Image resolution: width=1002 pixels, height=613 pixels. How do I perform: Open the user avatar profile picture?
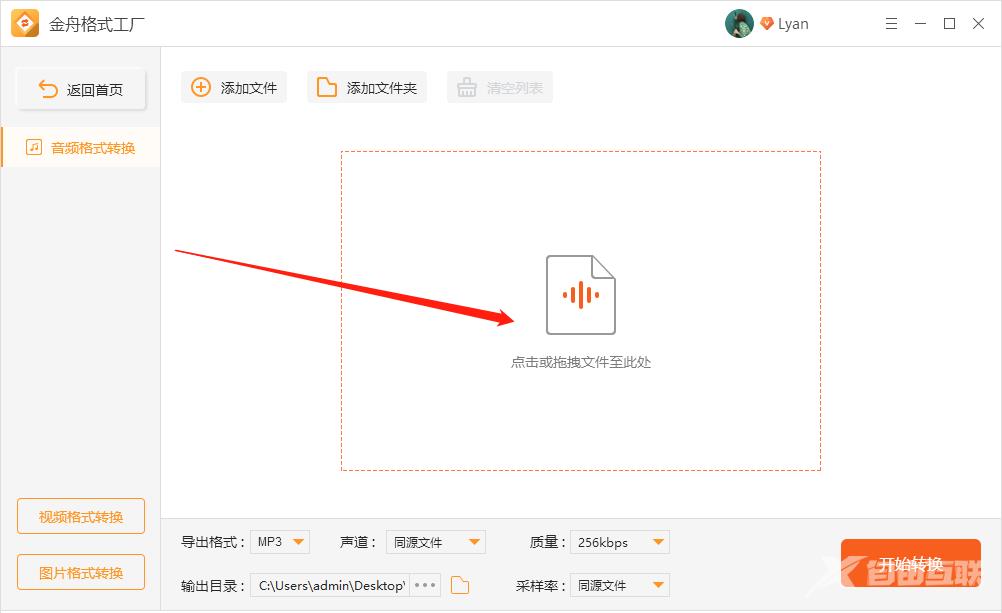(x=739, y=24)
